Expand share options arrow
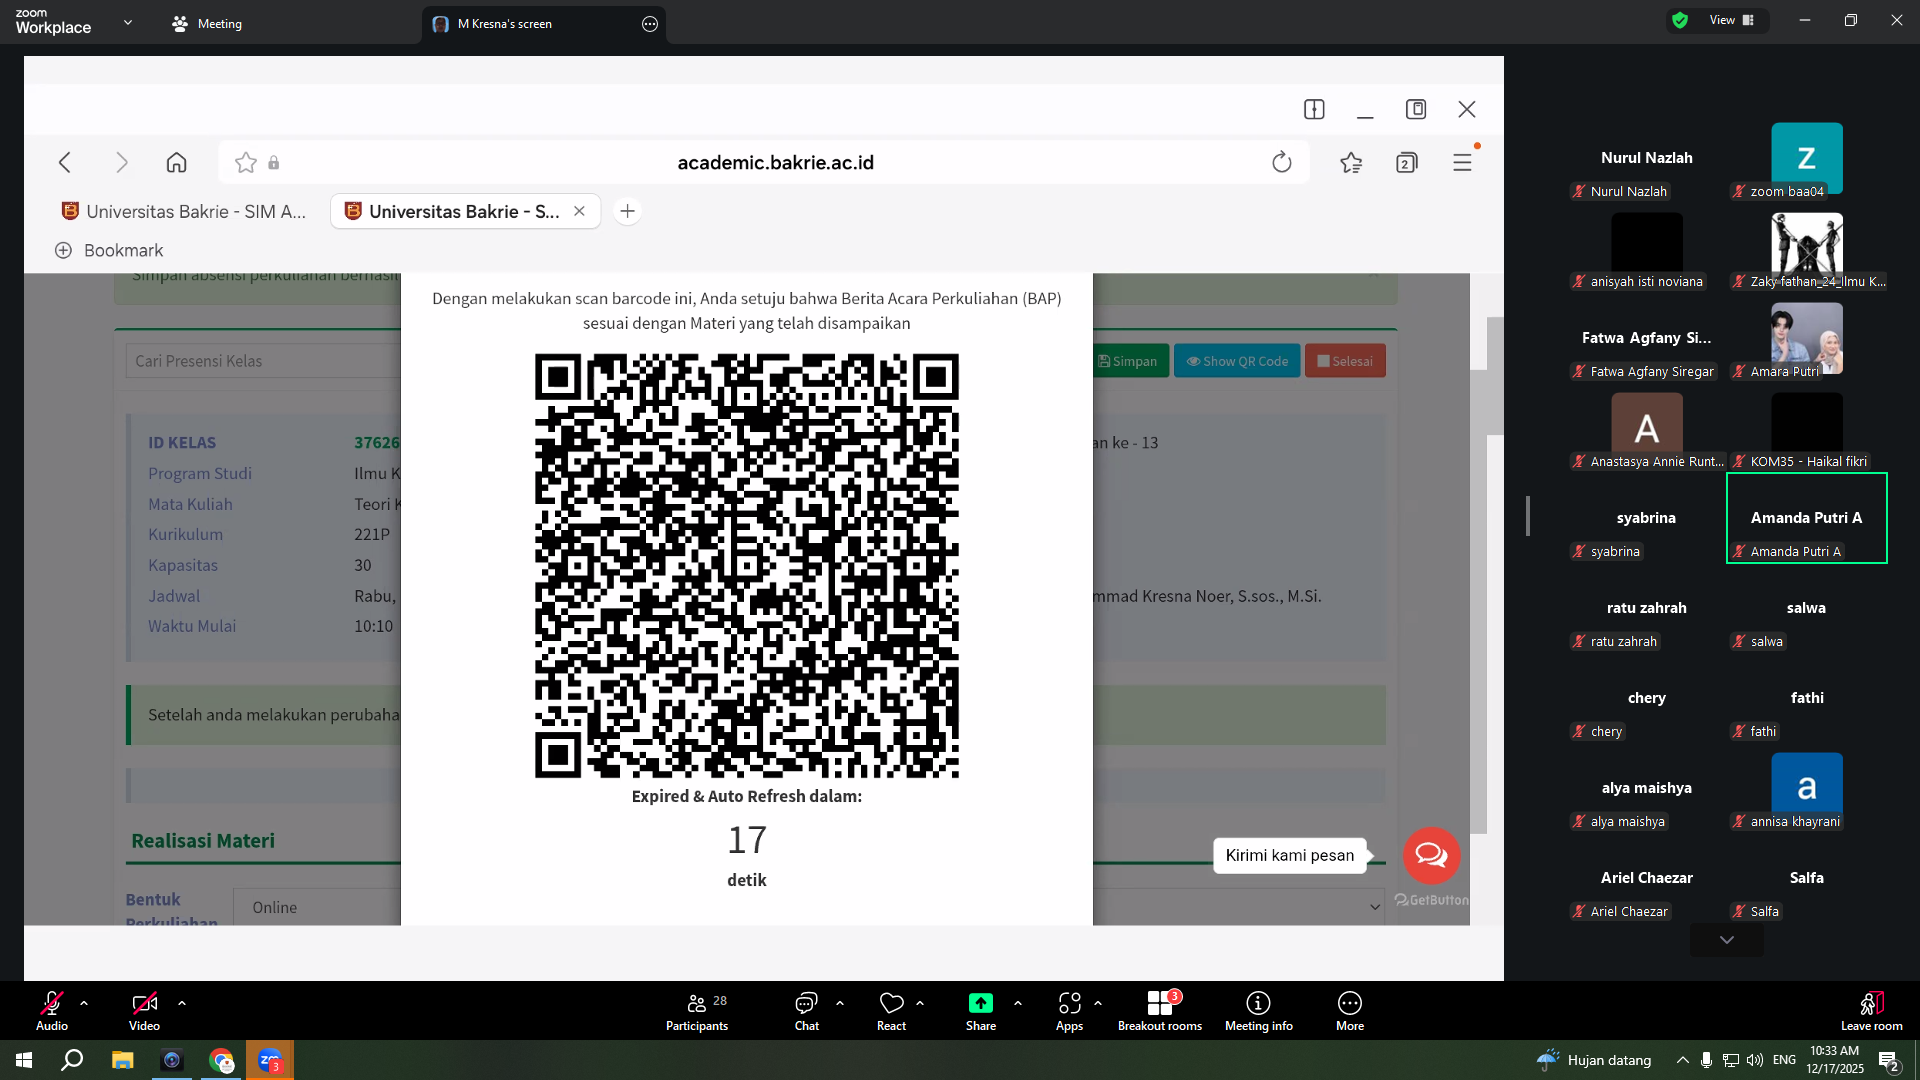 [1018, 1003]
